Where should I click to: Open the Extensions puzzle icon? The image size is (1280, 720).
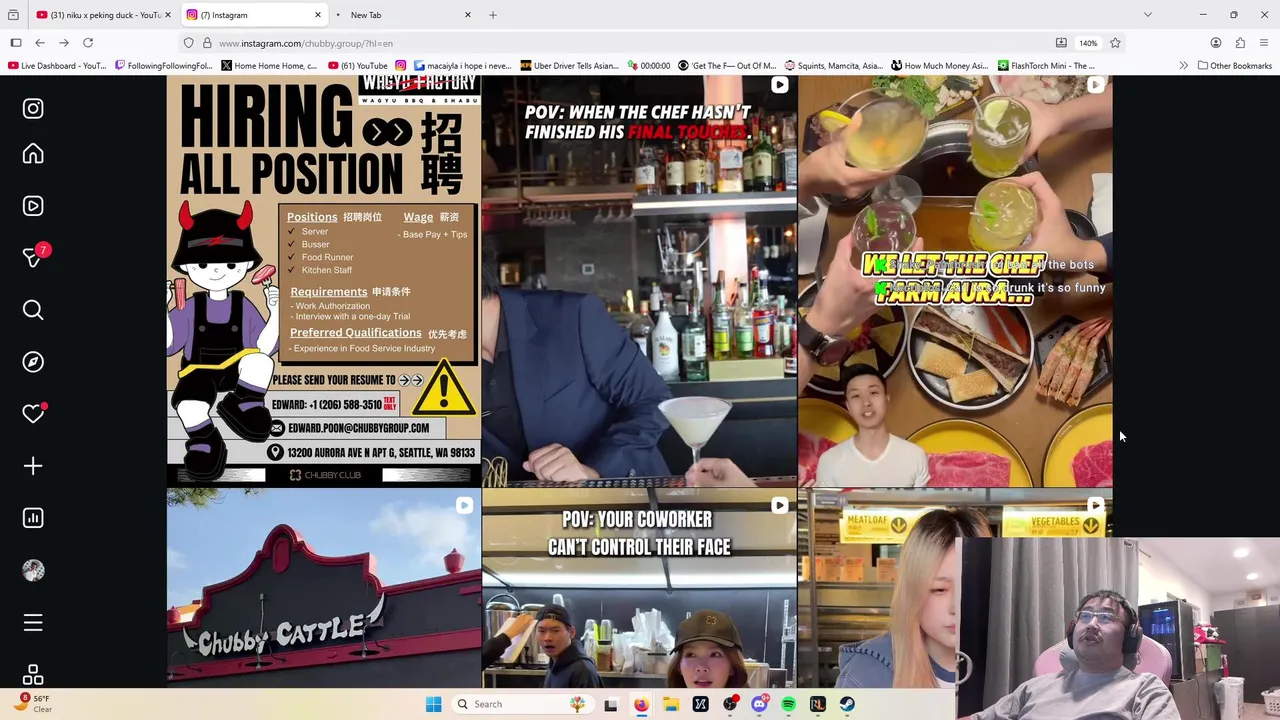click(1240, 43)
